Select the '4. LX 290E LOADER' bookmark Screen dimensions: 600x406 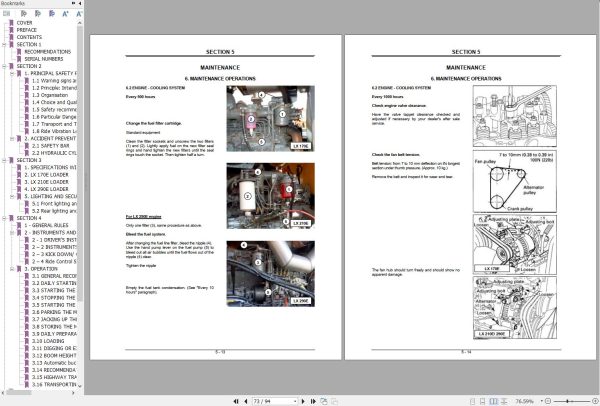(47, 189)
